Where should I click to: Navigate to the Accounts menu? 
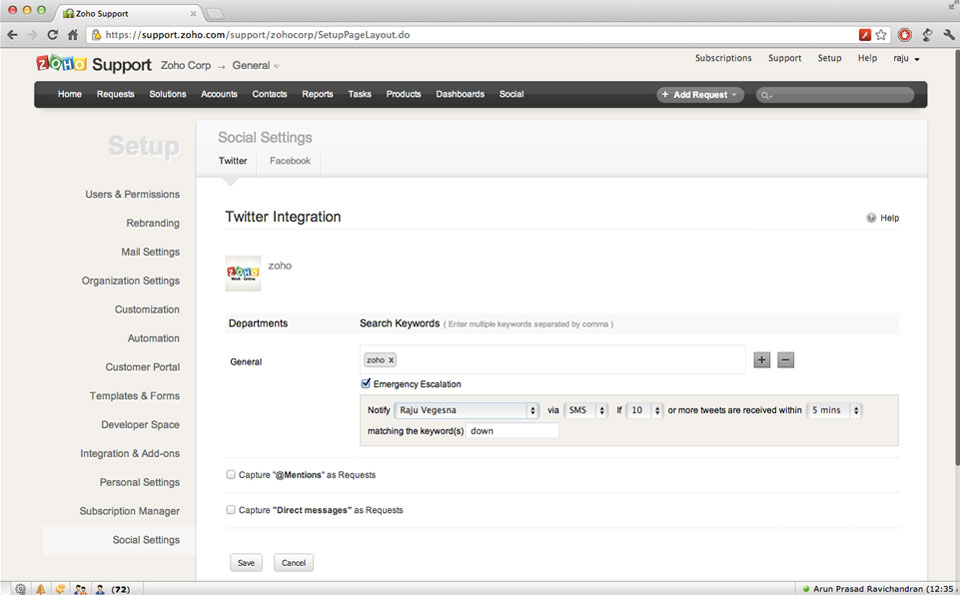tap(219, 94)
